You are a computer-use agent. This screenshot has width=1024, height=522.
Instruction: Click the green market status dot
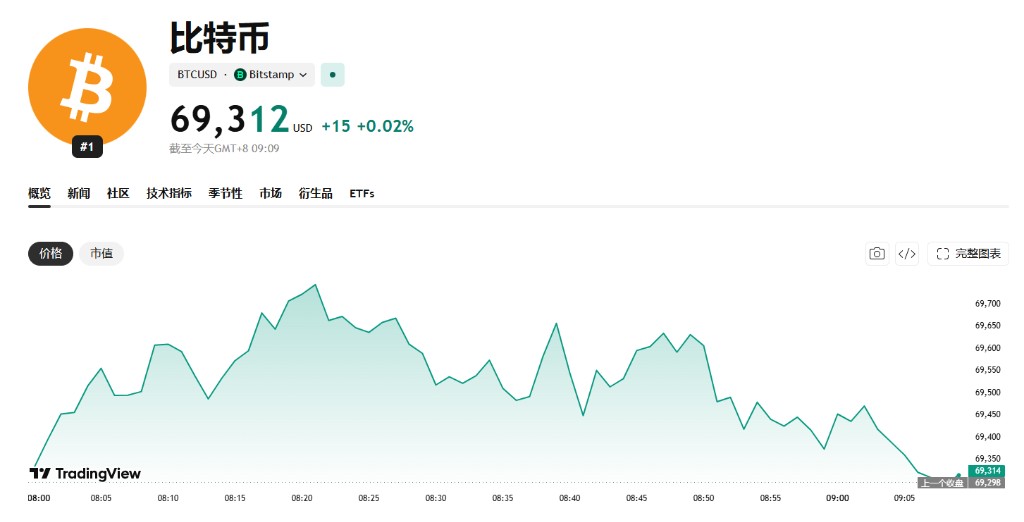click(332, 74)
